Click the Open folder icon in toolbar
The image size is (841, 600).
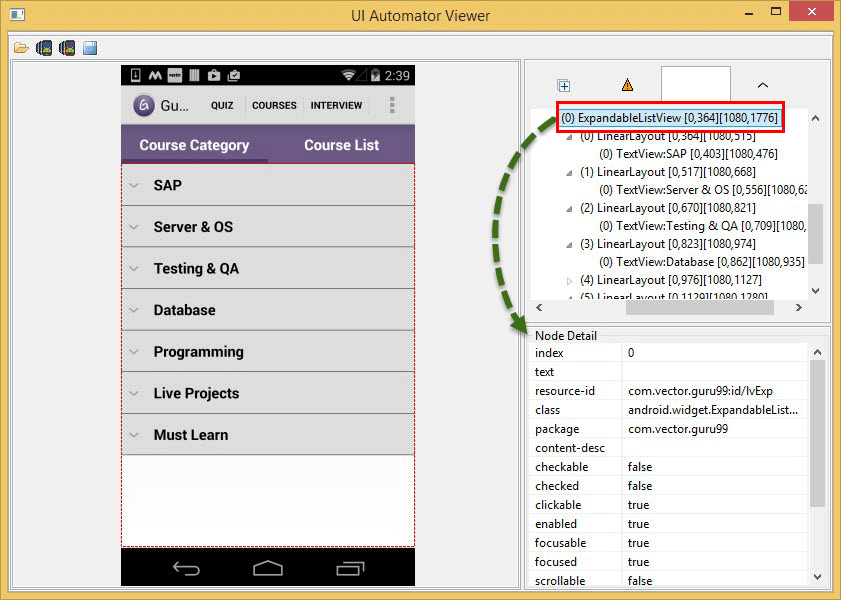[x=21, y=48]
